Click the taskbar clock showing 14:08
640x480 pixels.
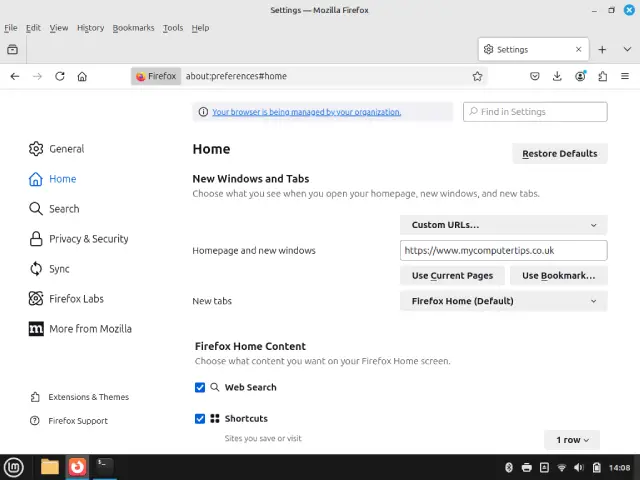620,468
